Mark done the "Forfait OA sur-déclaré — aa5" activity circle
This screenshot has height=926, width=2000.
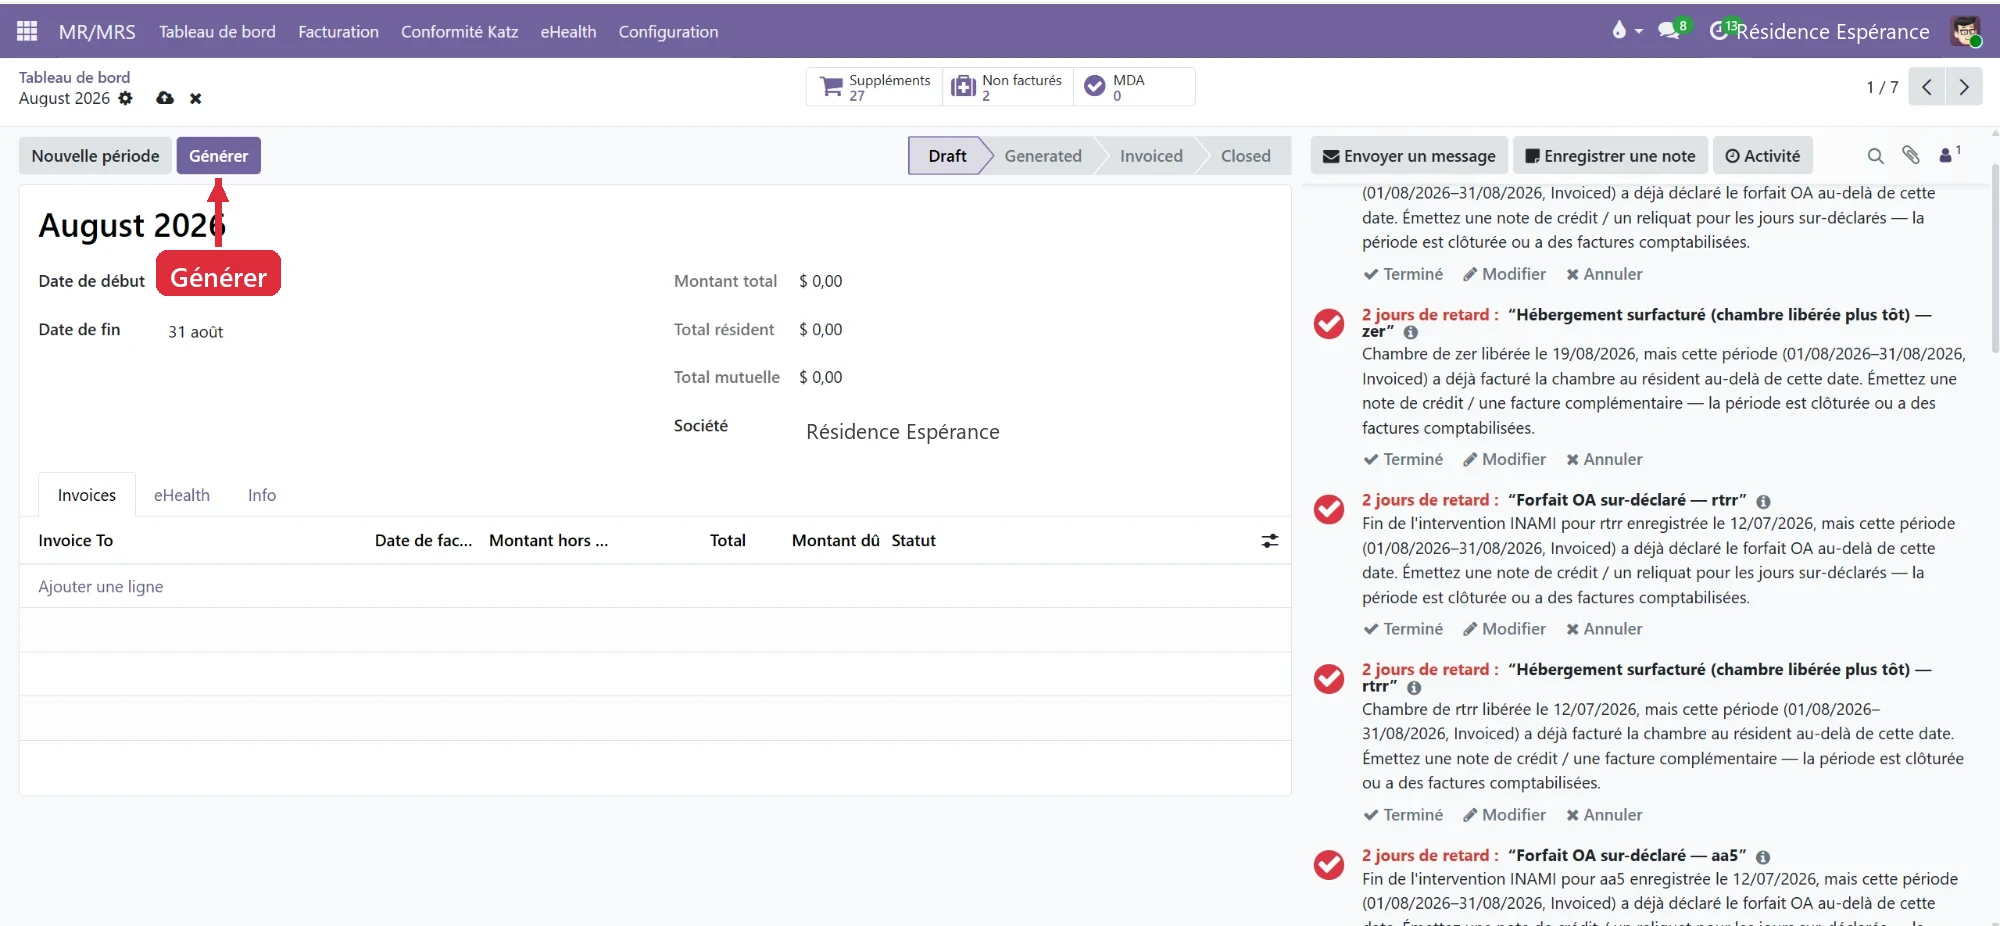1329,865
